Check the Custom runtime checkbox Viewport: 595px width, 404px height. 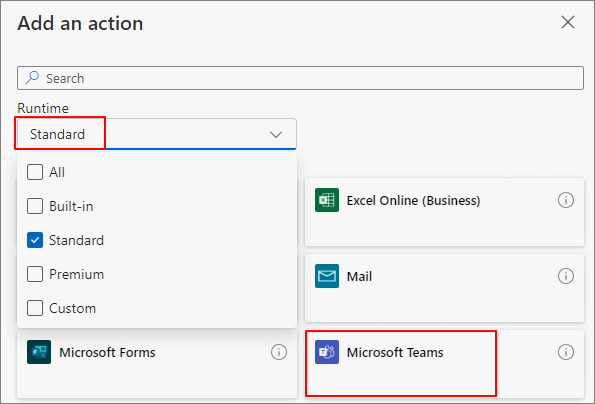pyautogui.click(x=35, y=308)
